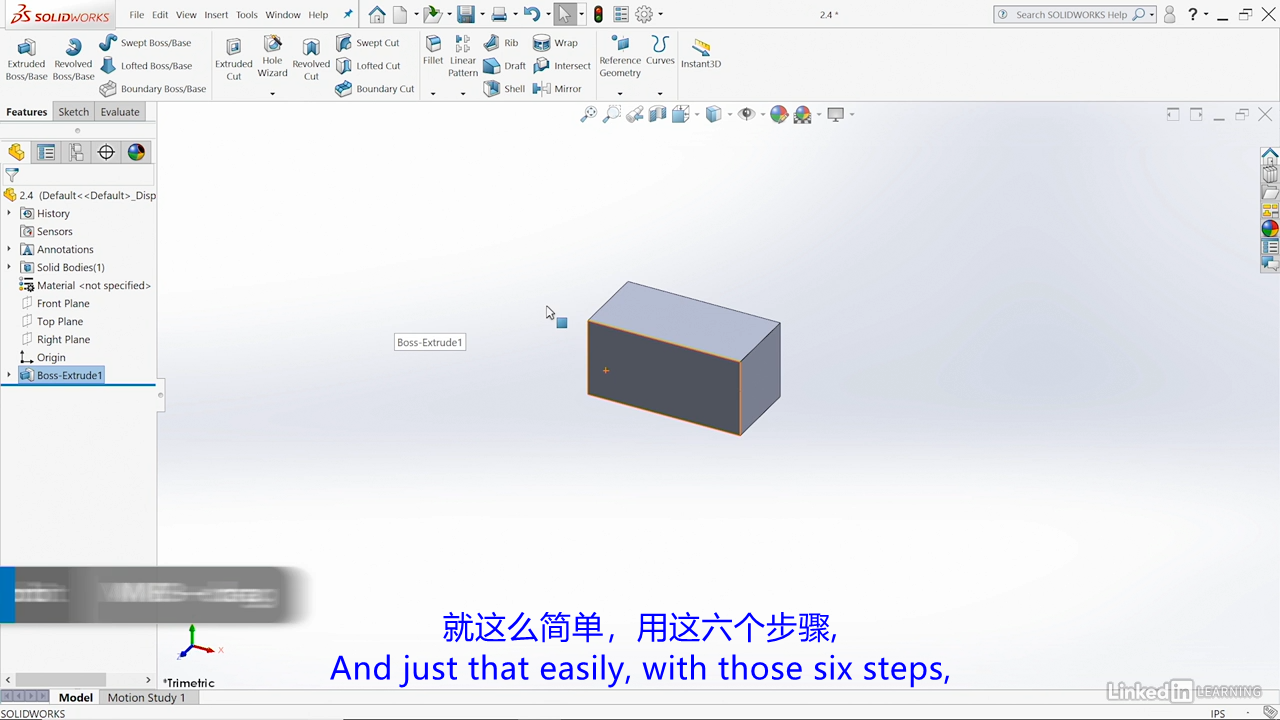Toggle the menu bar pin
1280x720 pixels.
[348, 14]
